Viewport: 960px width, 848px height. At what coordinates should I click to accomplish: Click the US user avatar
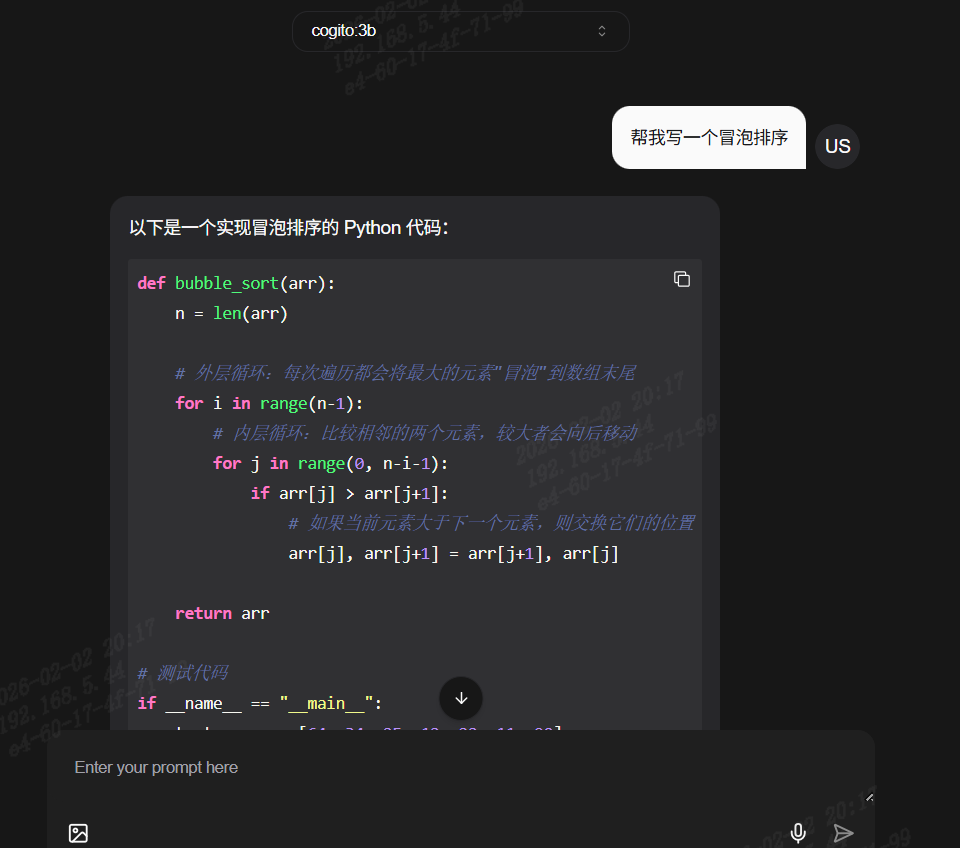(837, 146)
